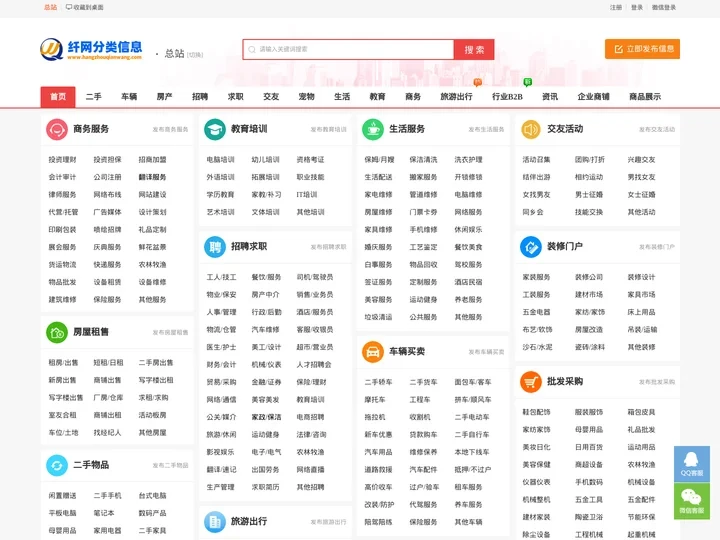
Task: Open 人才招聘会 under 招聘求职
Action: (314, 365)
